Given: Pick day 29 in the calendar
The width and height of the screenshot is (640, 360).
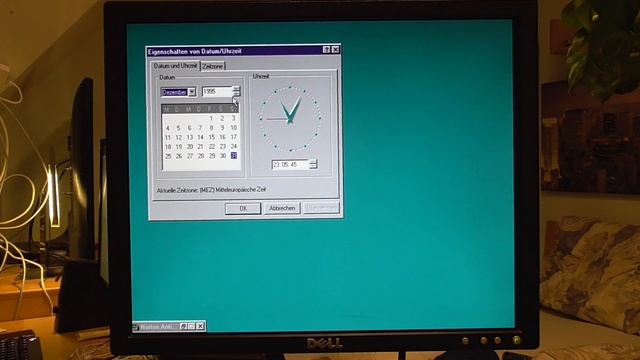Looking at the screenshot, I should [x=212, y=156].
